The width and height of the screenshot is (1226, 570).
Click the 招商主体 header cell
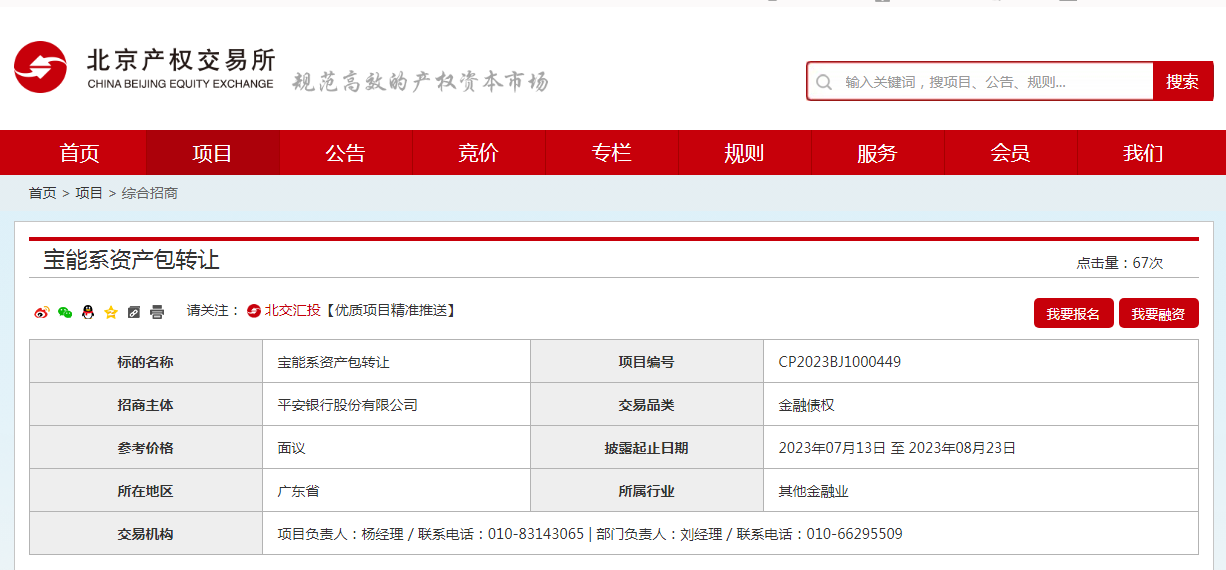[146, 405]
